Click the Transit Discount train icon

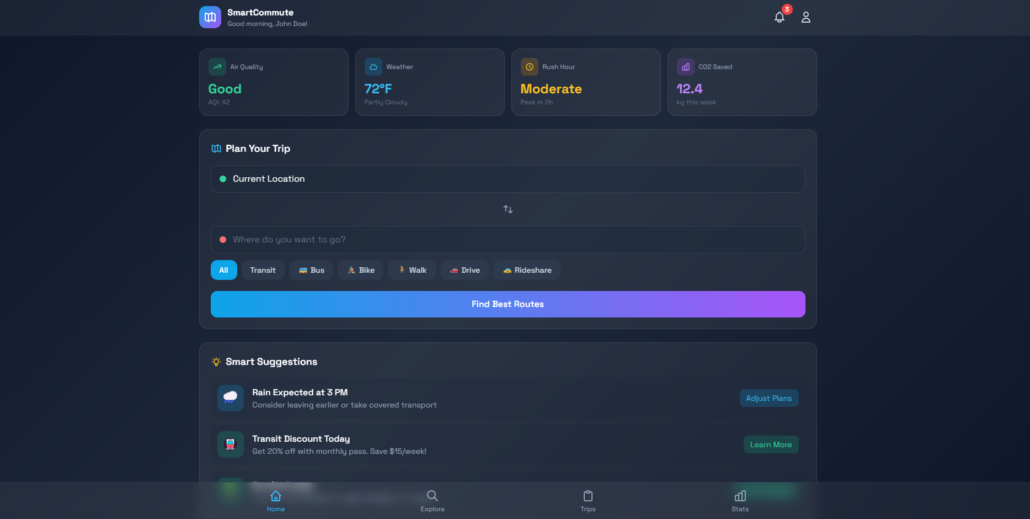[x=231, y=445]
